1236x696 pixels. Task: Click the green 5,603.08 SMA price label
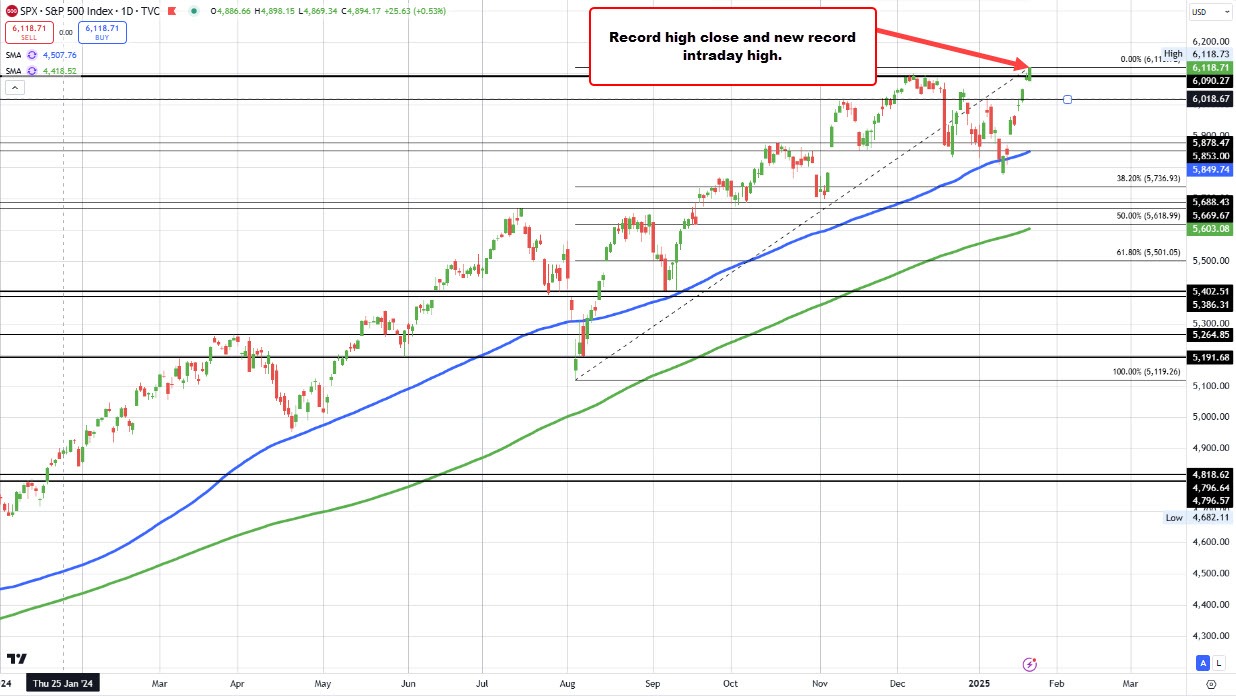point(1210,229)
